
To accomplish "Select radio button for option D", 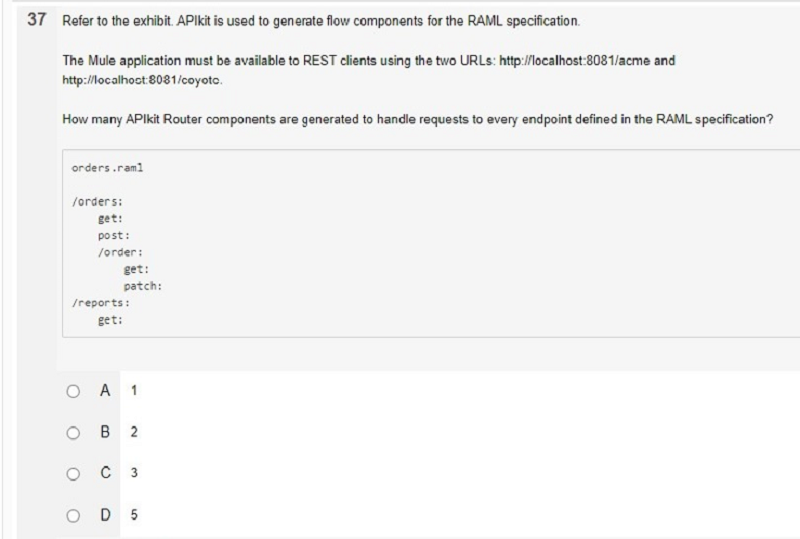I will tap(73, 516).
